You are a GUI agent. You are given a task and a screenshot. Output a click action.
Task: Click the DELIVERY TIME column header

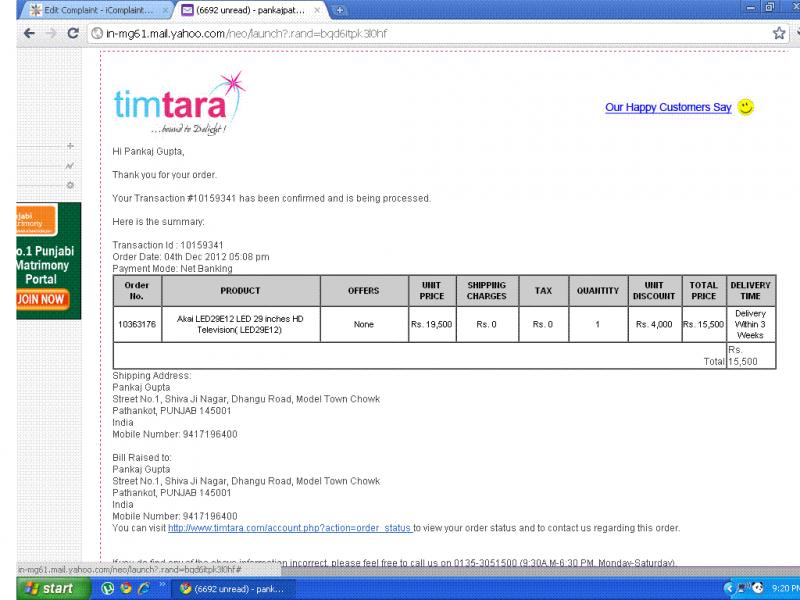coord(750,291)
